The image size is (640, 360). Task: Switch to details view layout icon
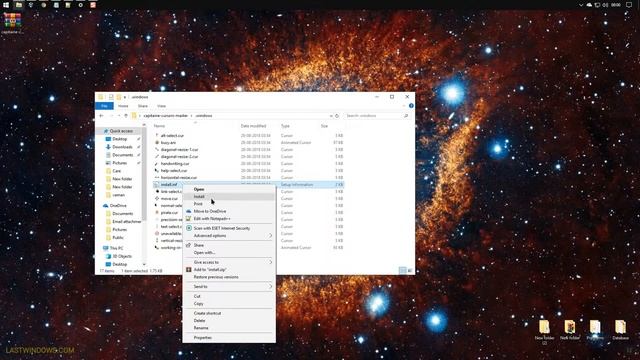(x=402, y=271)
